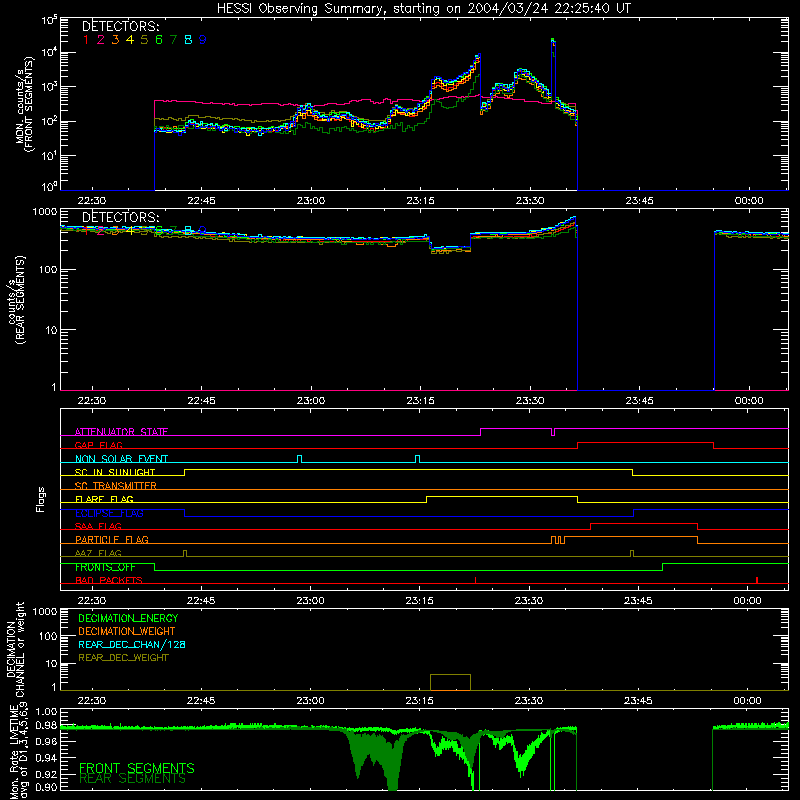Click the DECIMATION_ENERGY legend entry
Viewport: 800px width, 800px height.
click(x=128, y=618)
